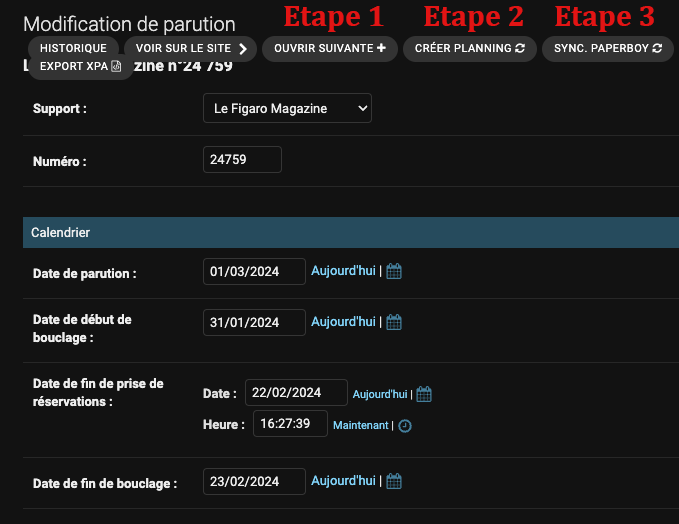Click Date de parution field 01/03/2024
The height and width of the screenshot is (524, 679).
(x=254, y=272)
